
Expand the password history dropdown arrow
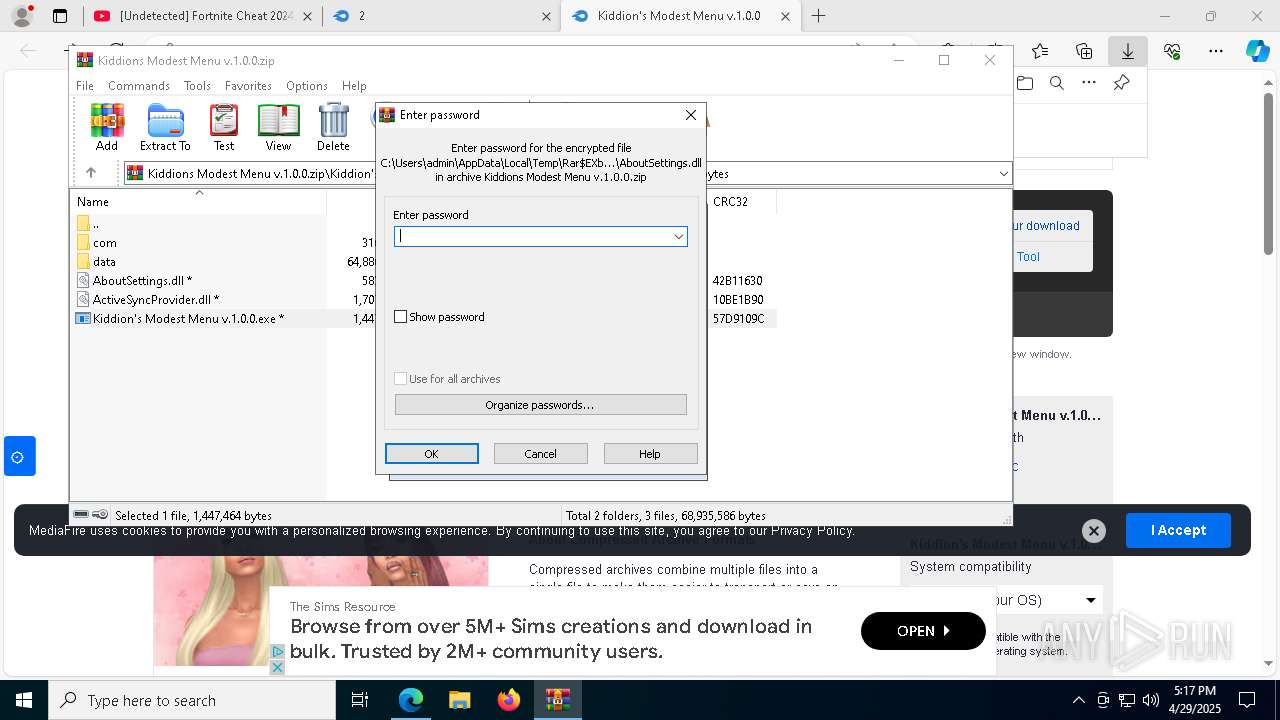pos(678,236)
